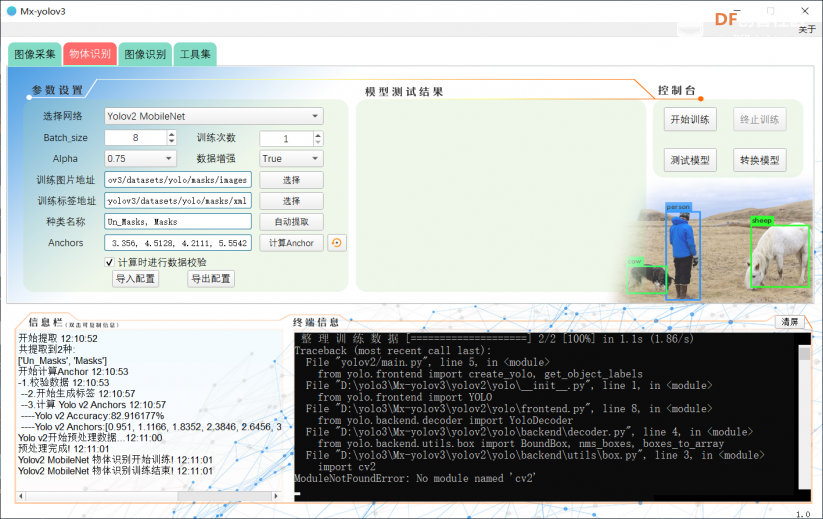Click the 计算Anchor button
Screen dimensions: 823x519
tap(291, 243)
